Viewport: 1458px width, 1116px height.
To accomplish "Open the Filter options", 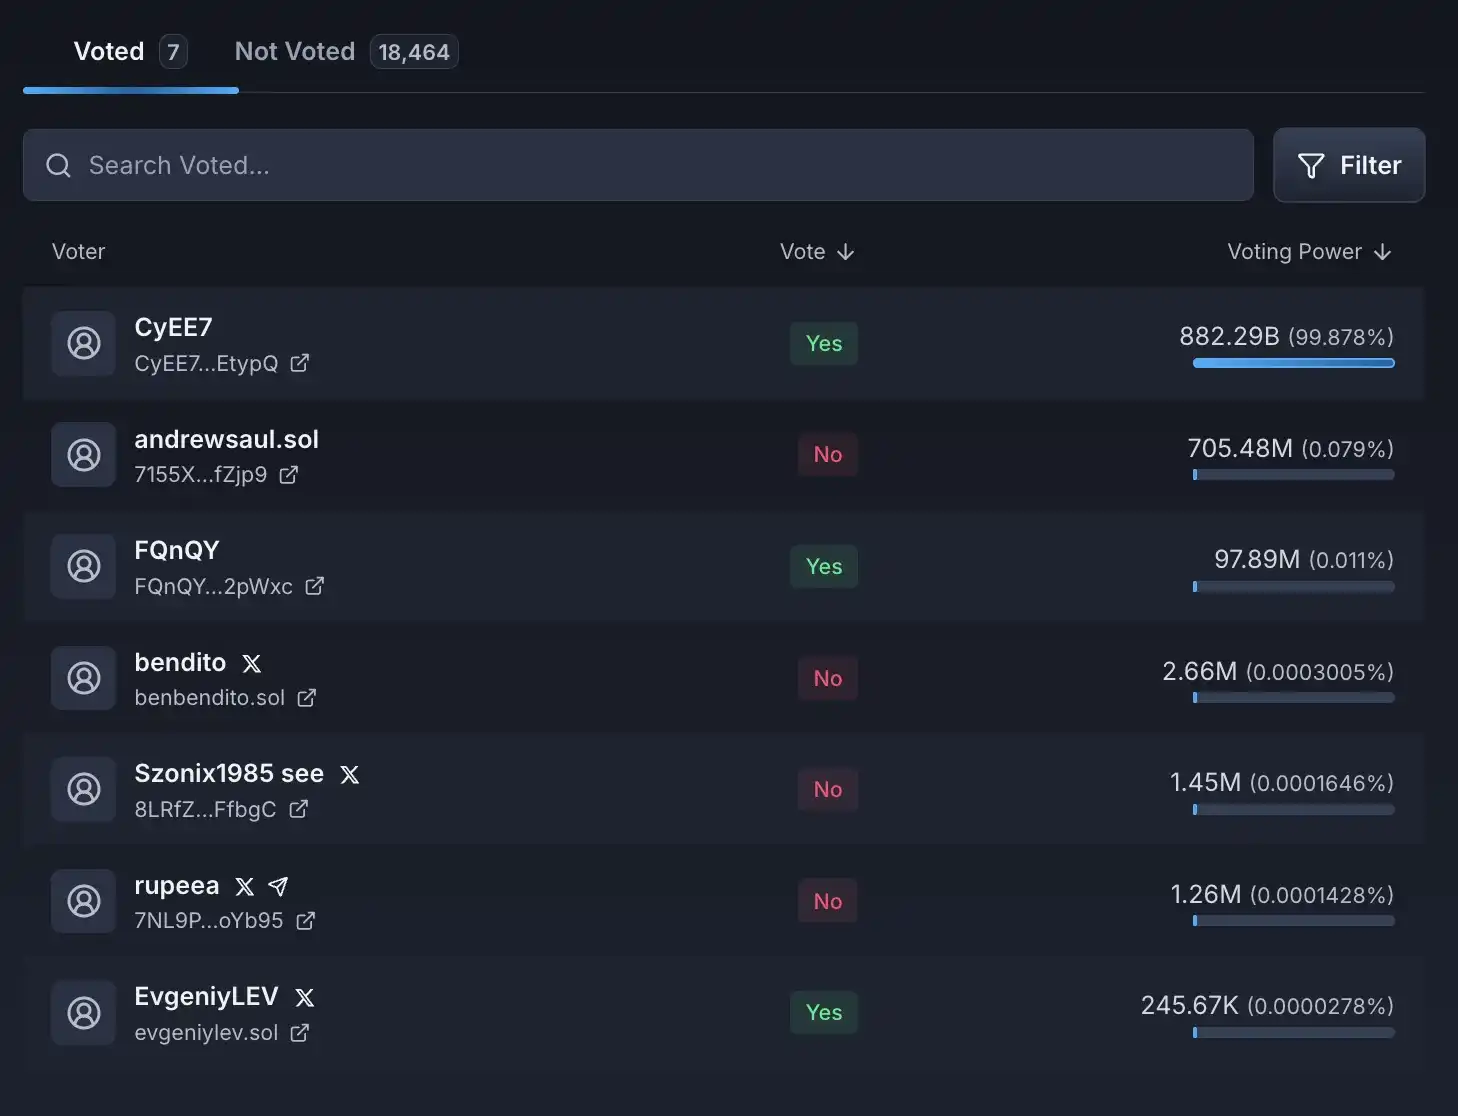I will (1349, 165).
